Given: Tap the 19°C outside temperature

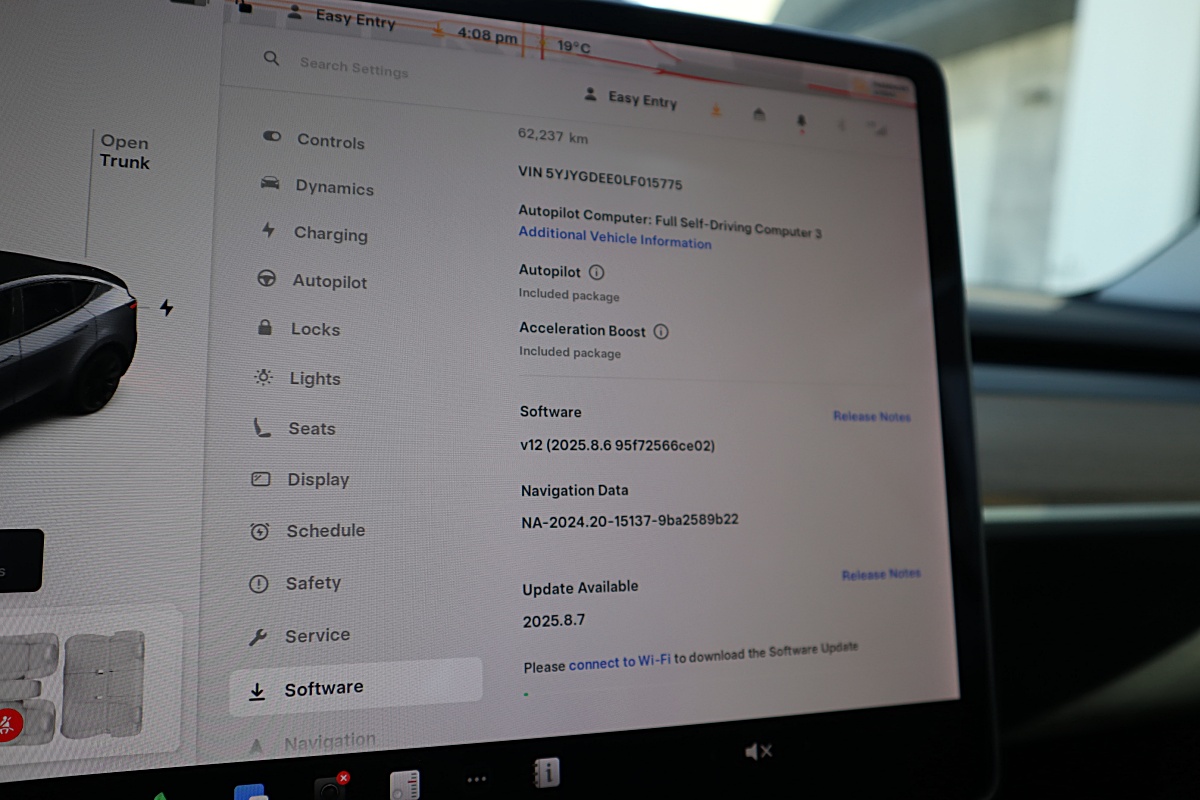Looking at the screenshot, I should click(574, 46).
